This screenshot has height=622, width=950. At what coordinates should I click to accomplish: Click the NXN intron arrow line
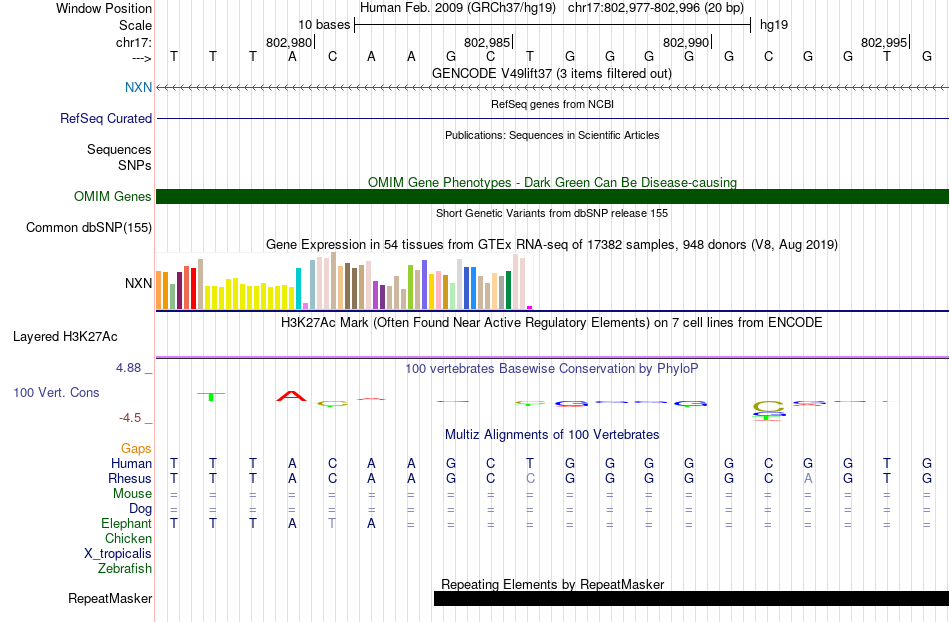[552, 88]
